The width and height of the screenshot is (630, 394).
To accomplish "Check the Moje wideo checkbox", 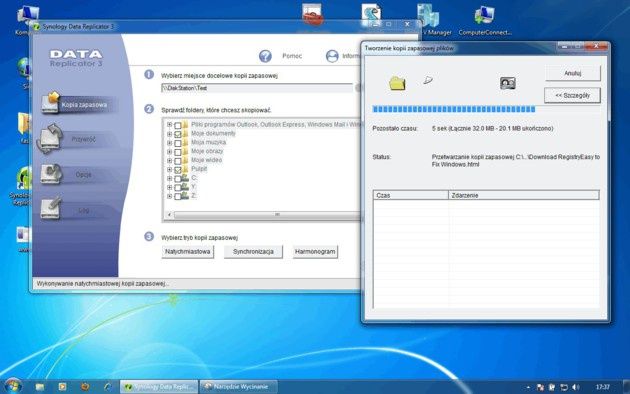I will 178,161.
